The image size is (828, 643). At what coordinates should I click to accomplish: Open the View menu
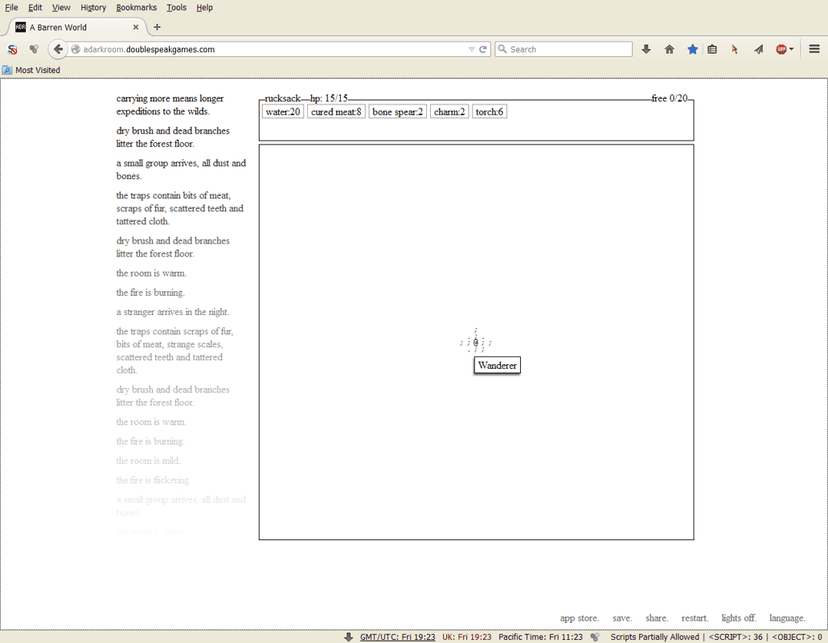click(61, 7)
